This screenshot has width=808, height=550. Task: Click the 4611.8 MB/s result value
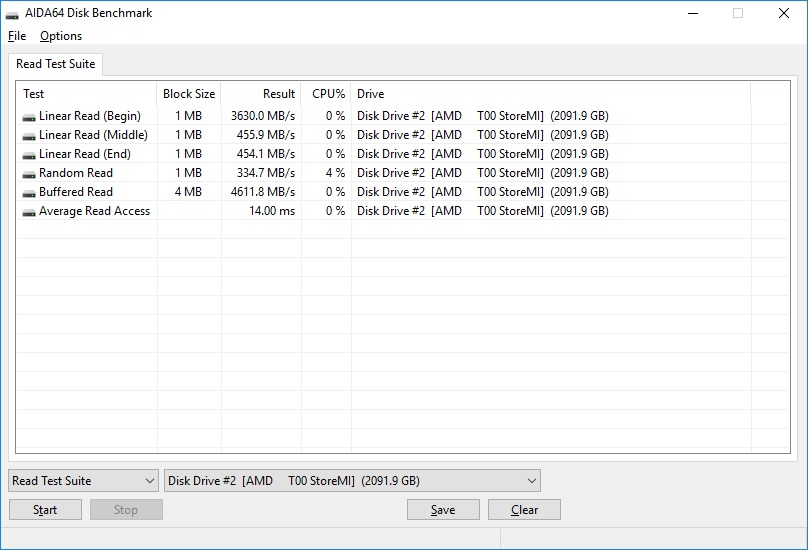click(x=263, y=192)
